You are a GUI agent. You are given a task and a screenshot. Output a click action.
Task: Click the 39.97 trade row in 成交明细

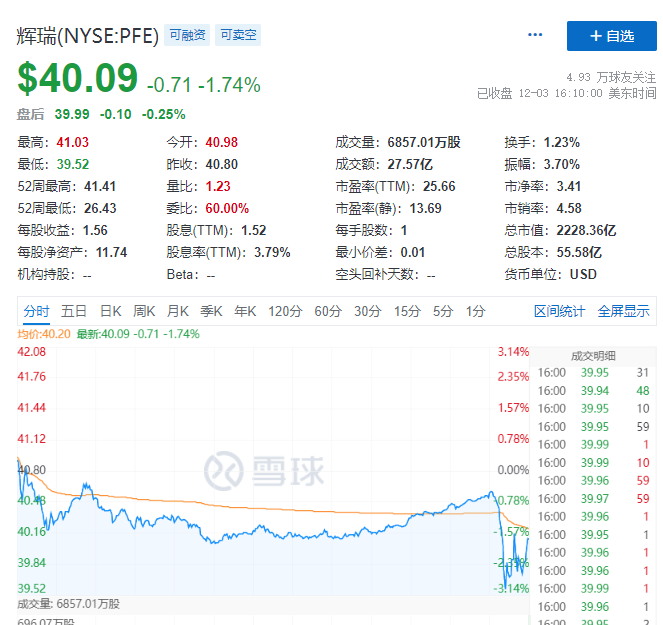point(593,499)
